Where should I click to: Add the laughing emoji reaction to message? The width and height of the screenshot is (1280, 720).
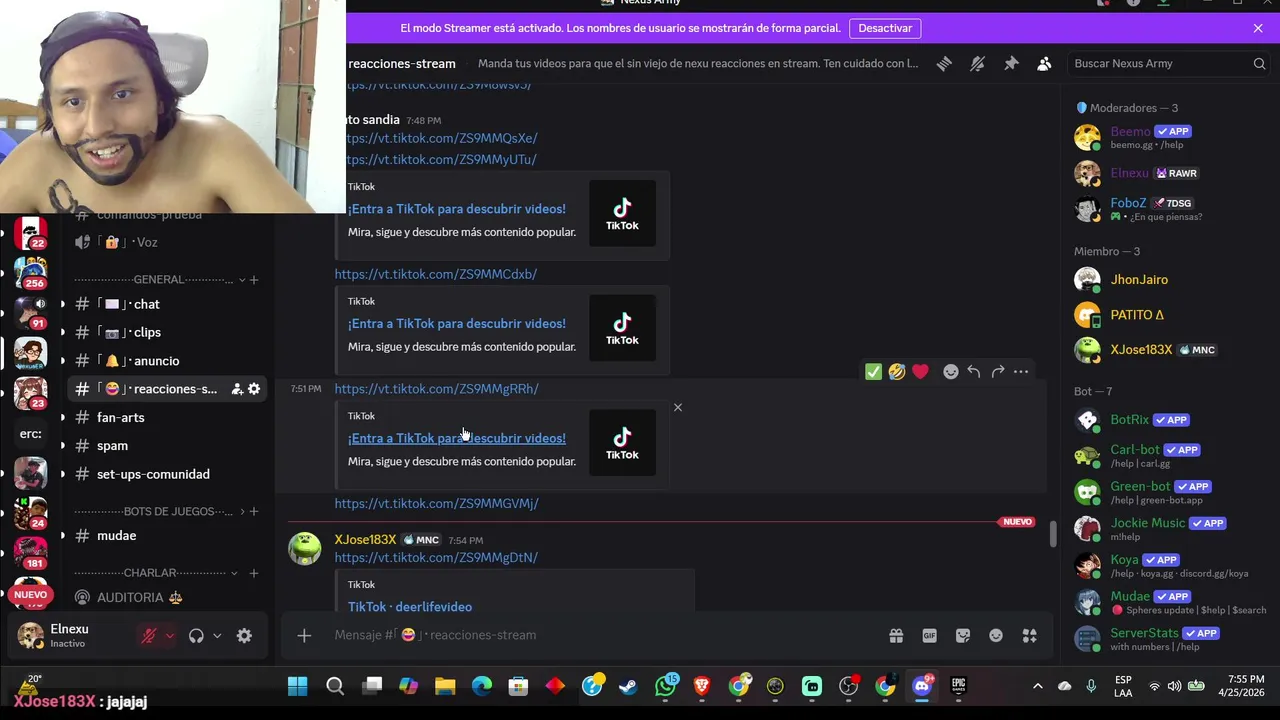(897, 371)
